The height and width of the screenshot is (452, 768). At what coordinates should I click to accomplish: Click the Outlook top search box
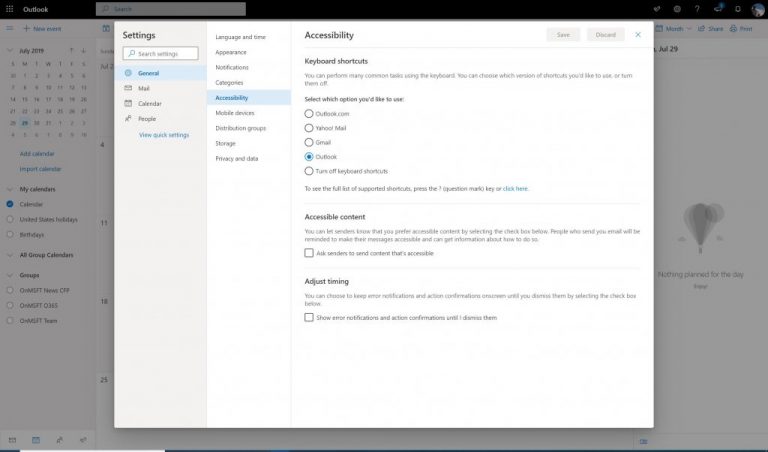pos(171,9)
